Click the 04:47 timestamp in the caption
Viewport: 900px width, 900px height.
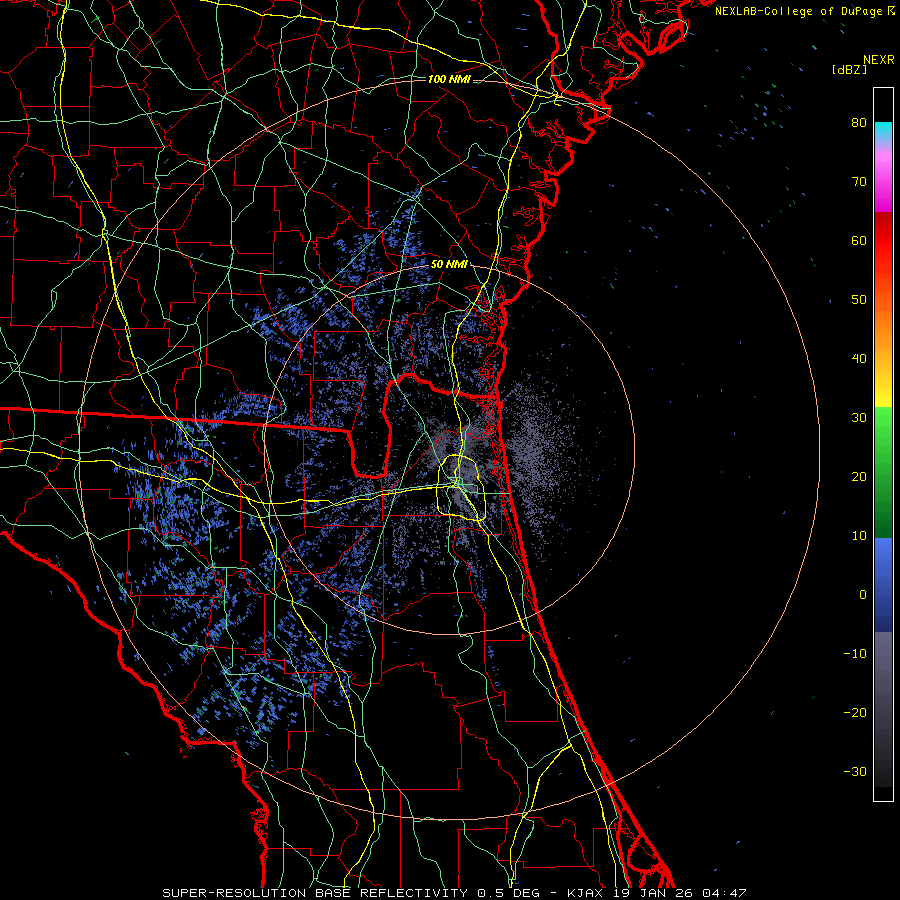[x=724, y=893]
